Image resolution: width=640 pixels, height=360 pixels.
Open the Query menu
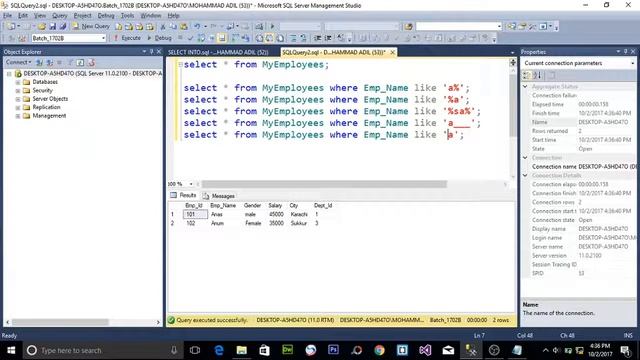(59, 16)
